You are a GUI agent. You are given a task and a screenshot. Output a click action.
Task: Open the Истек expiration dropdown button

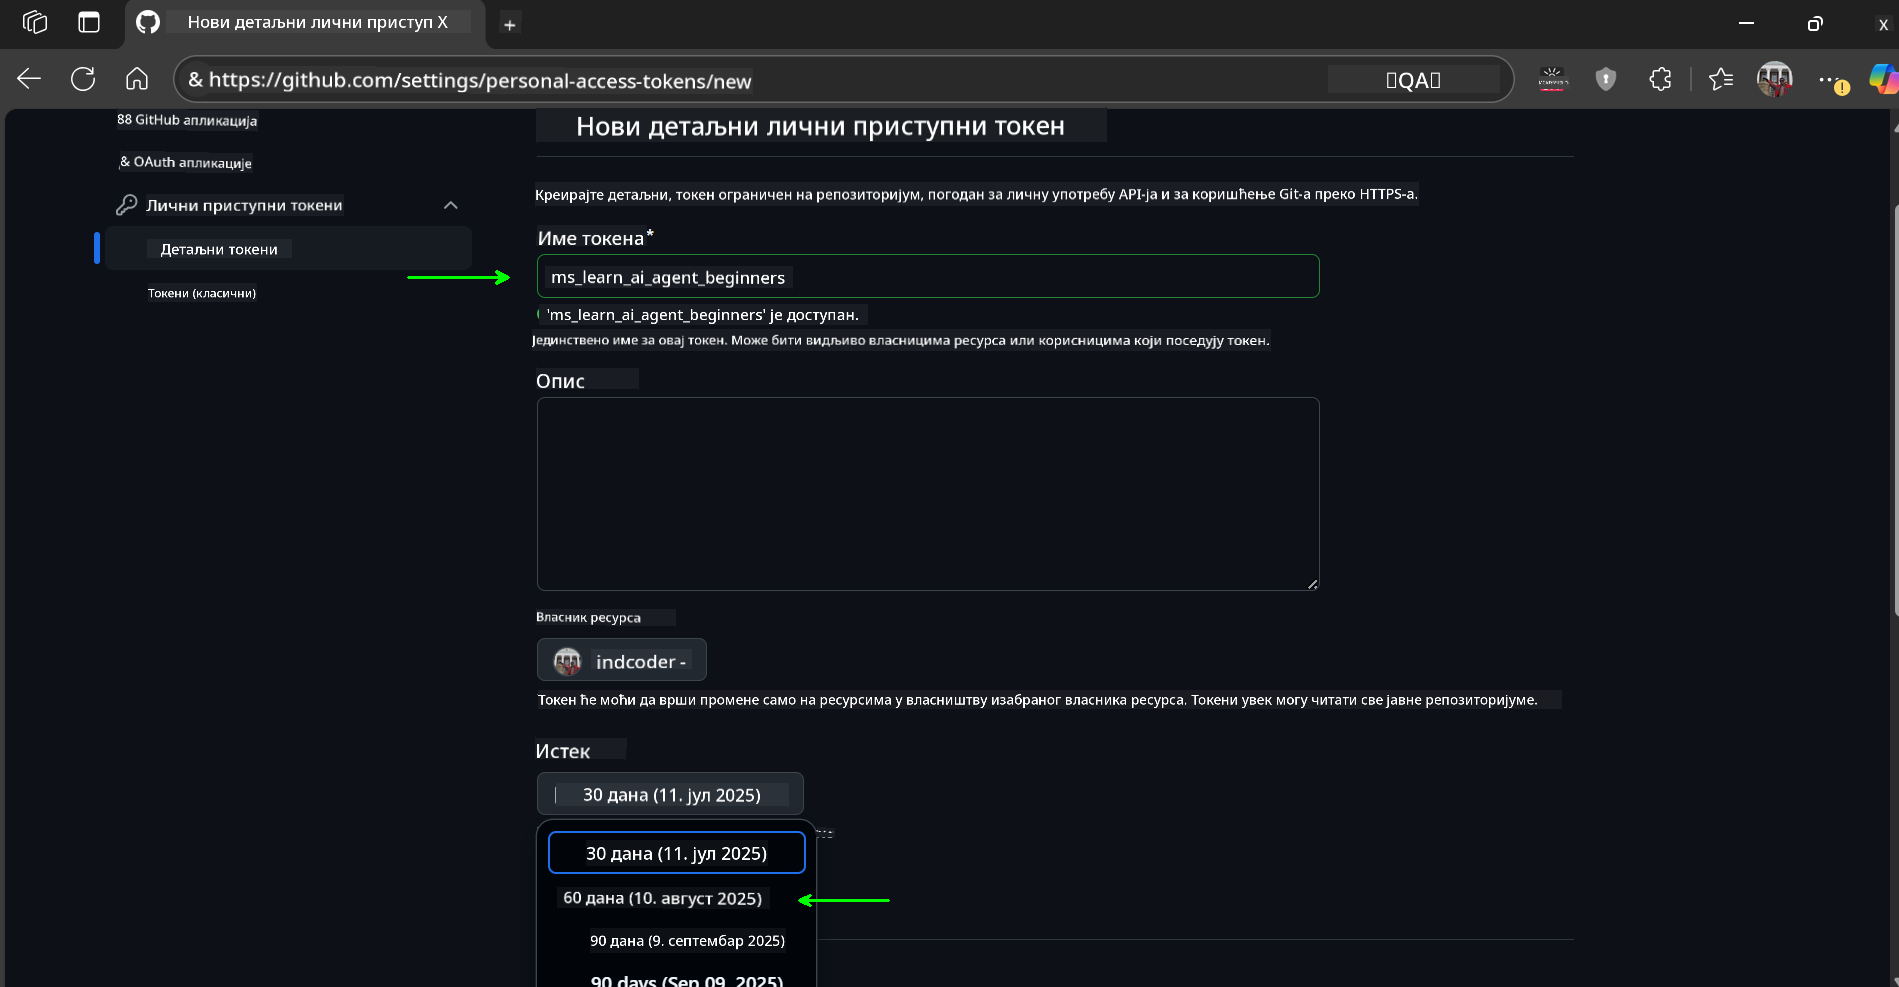(670, 794)
